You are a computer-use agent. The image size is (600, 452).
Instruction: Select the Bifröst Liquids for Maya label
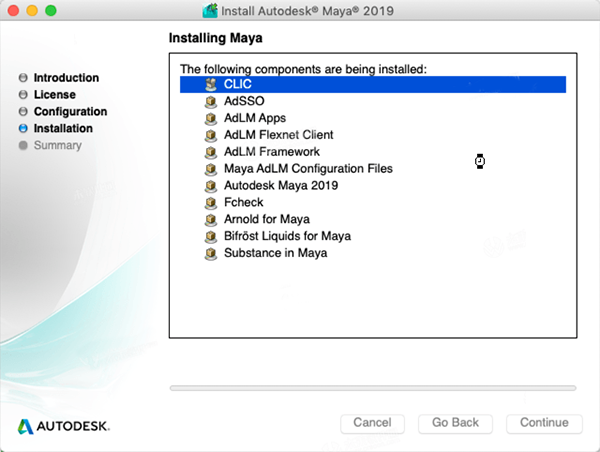287,236
